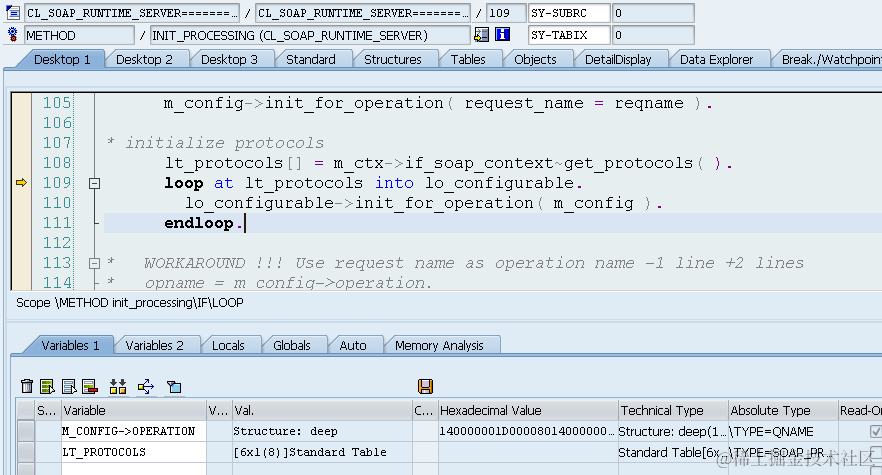Click the gray table icon in variables toolbar
The image size is (882, 475).
pos(69,386)
